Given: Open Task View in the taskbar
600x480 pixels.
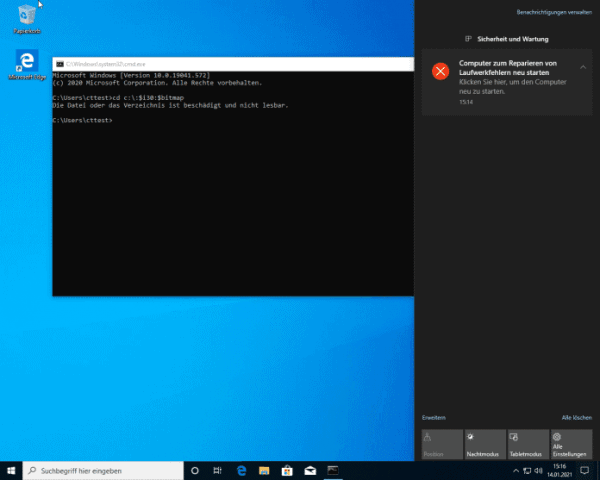Looking at the screenshot, I should [x=218, y=470].
